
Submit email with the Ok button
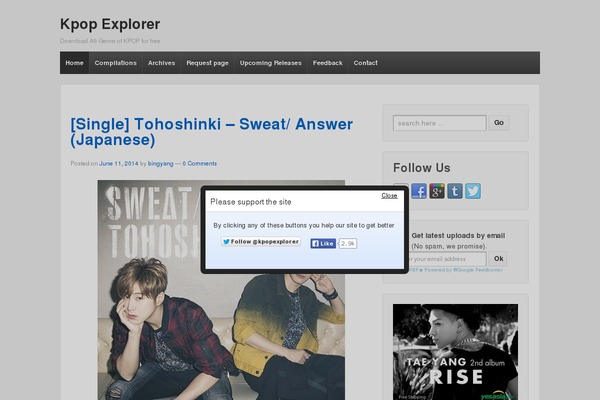[x=497, y=259]
